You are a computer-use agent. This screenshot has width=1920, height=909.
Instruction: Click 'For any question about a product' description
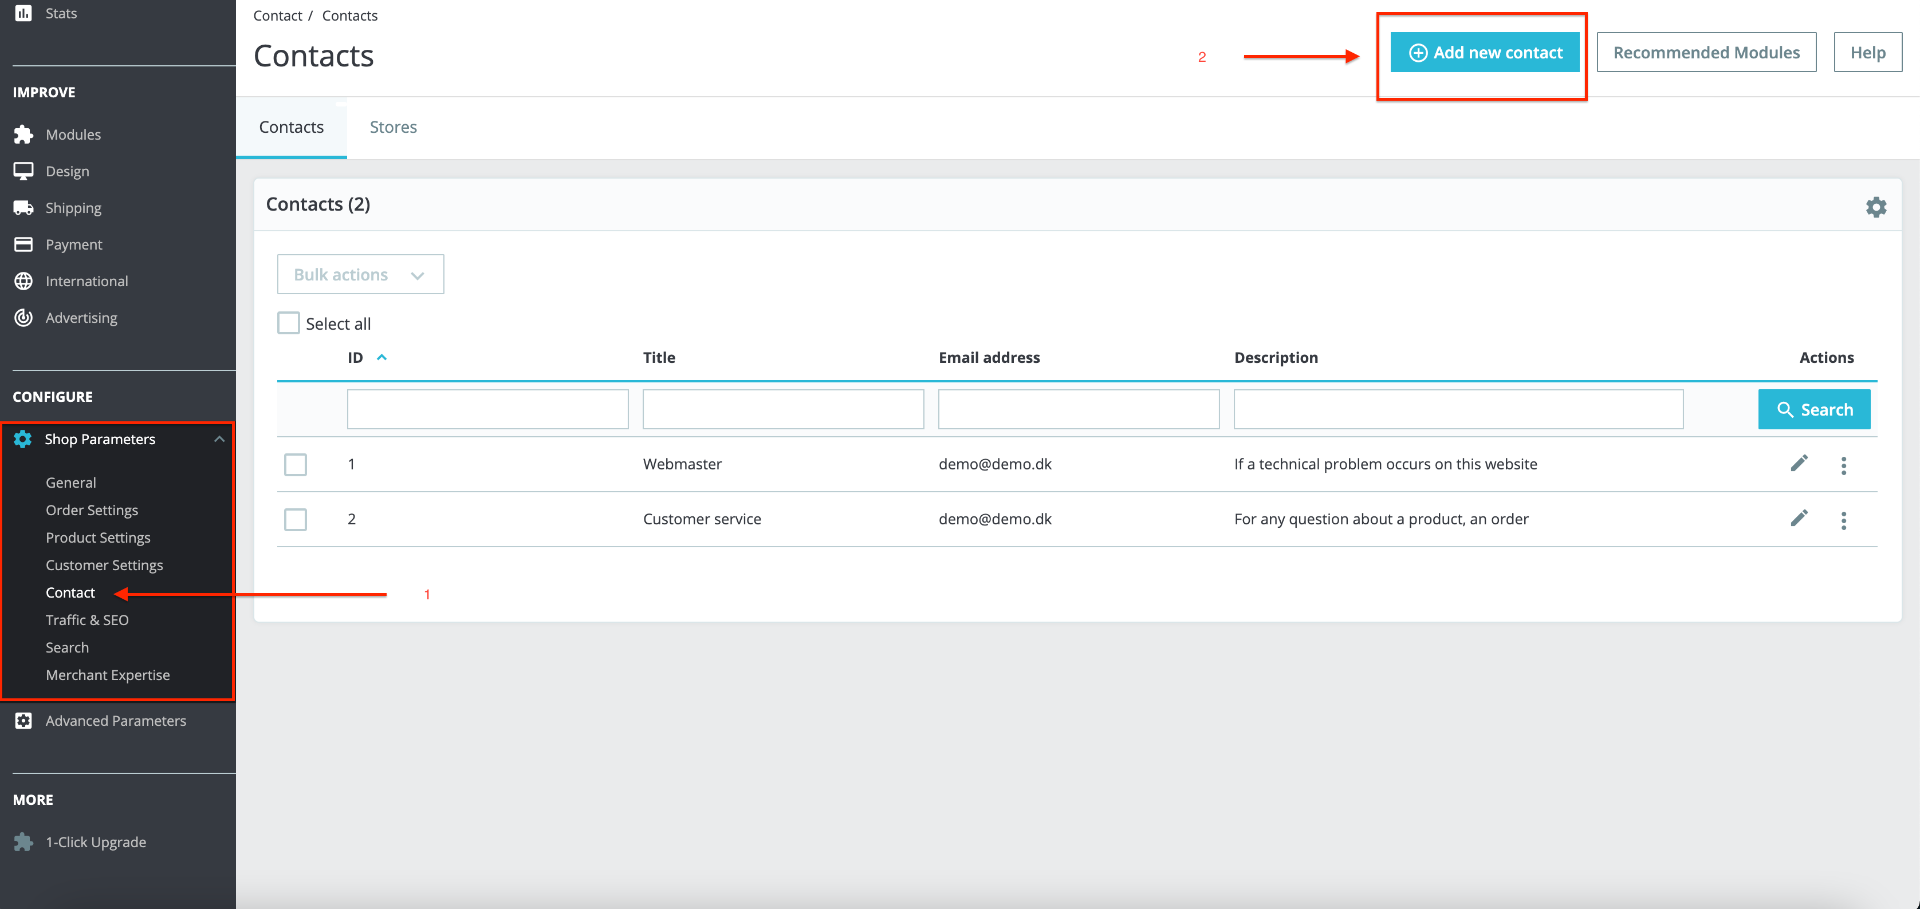1381,519
